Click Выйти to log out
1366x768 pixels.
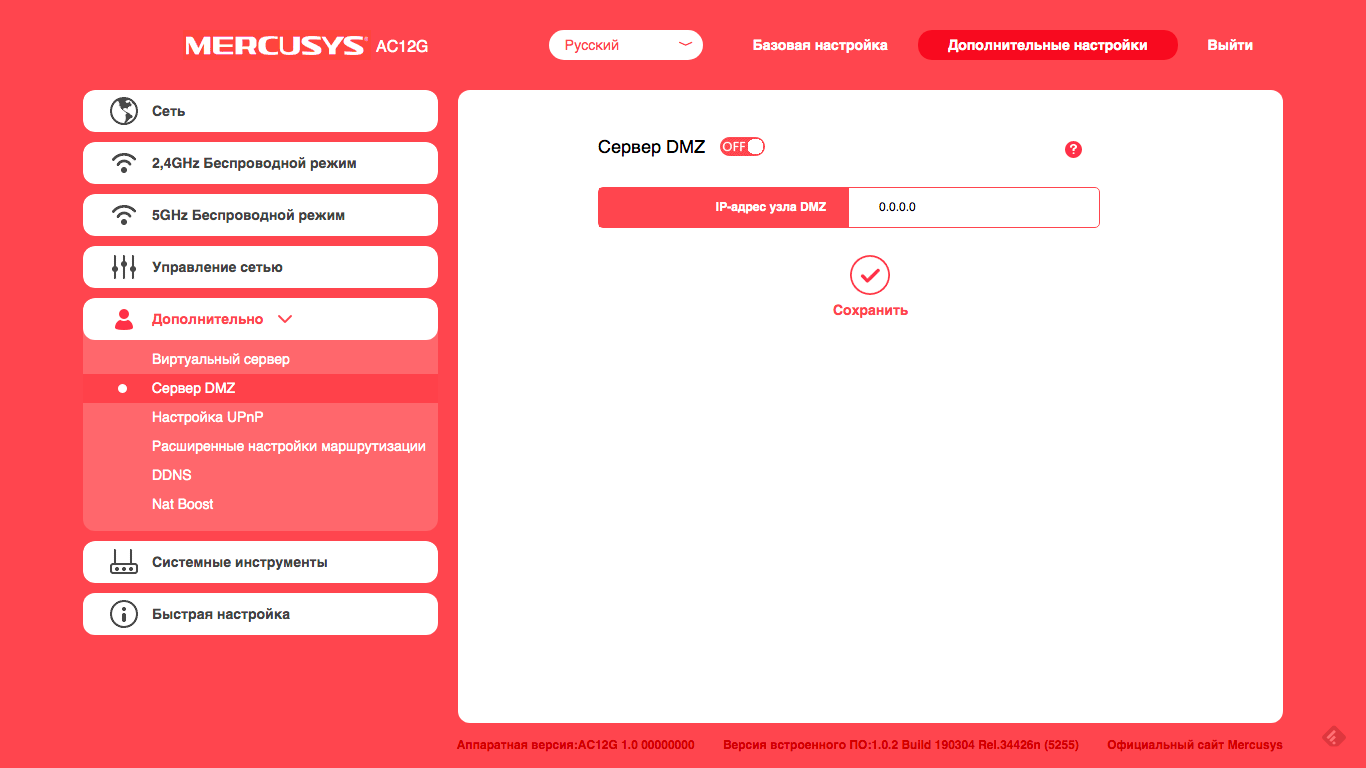[1229, 45]
